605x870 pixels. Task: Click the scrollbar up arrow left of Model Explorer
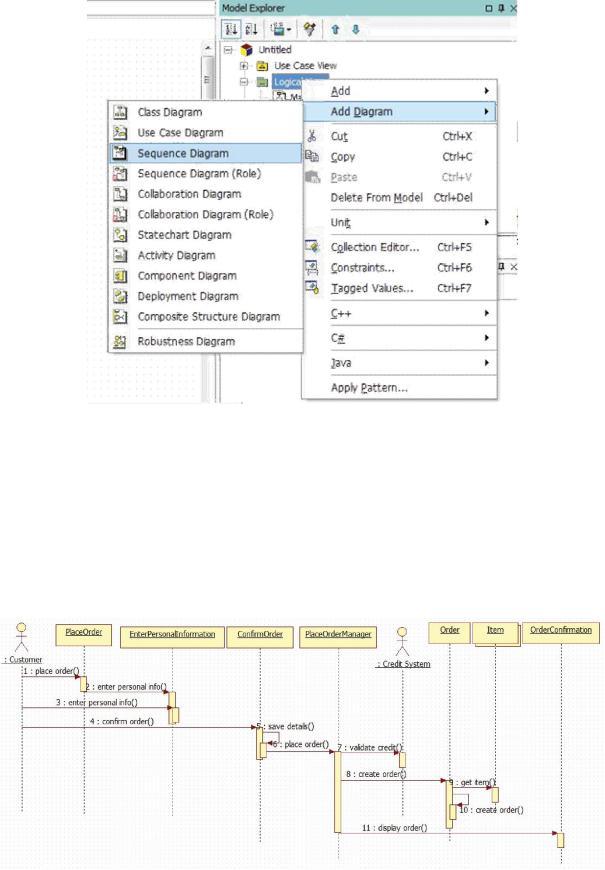tap(208, 49)
